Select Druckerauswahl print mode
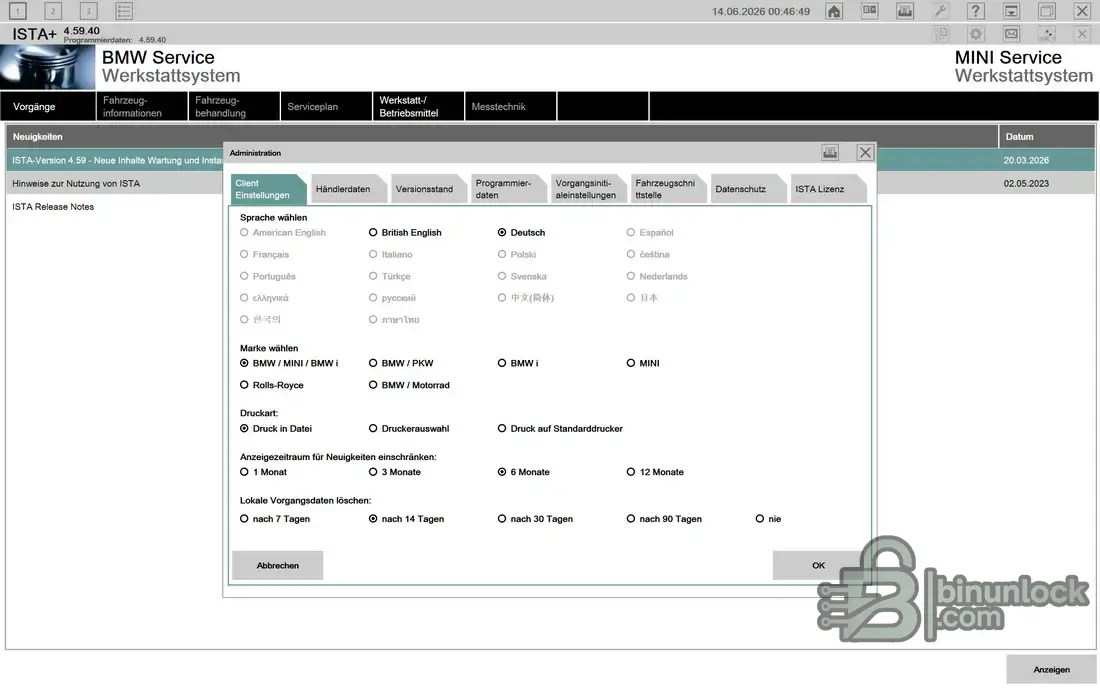1100x688 pixels. point(409,429)
